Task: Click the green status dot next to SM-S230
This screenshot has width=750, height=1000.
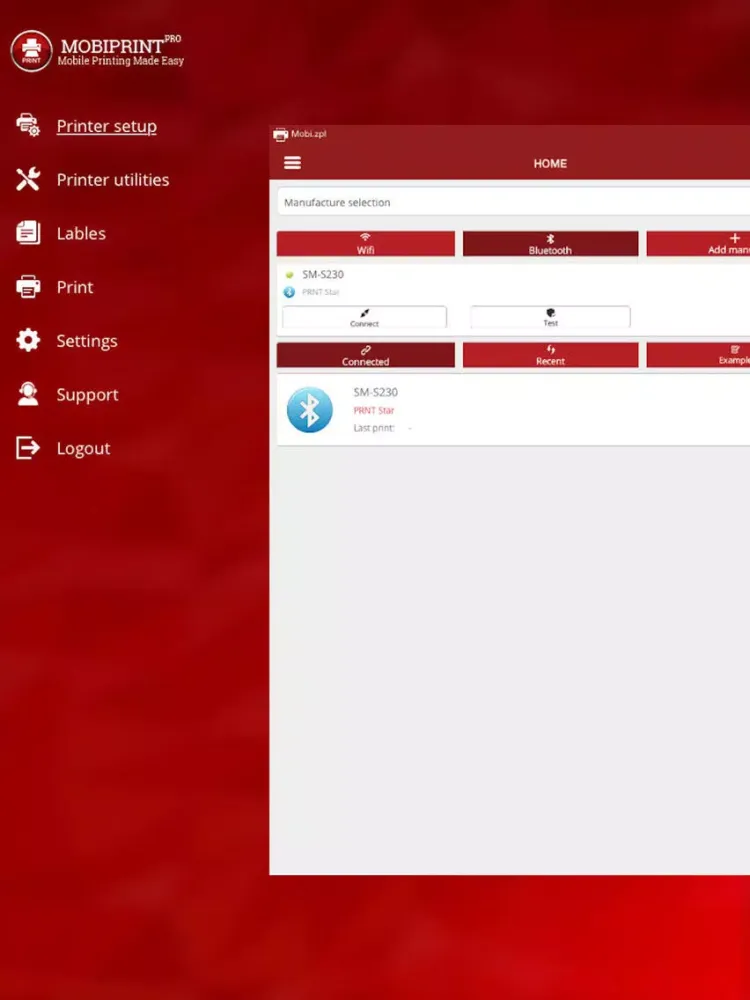Action: click(290, 276)
